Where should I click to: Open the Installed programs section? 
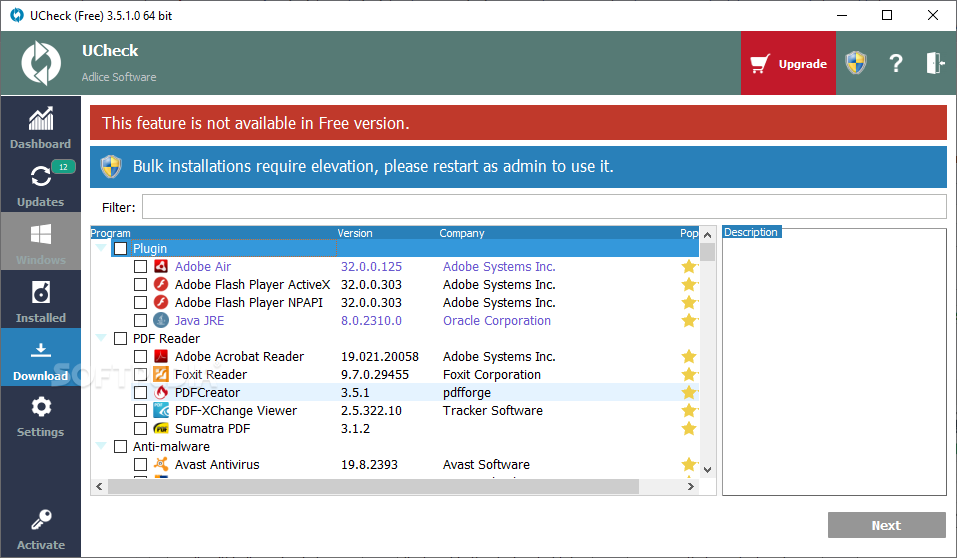[x=40, y=301]
